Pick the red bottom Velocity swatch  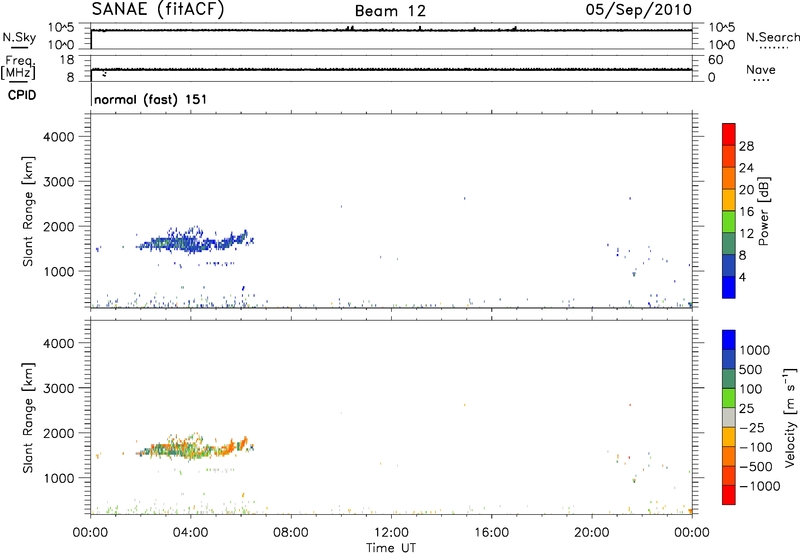point(729,495)
